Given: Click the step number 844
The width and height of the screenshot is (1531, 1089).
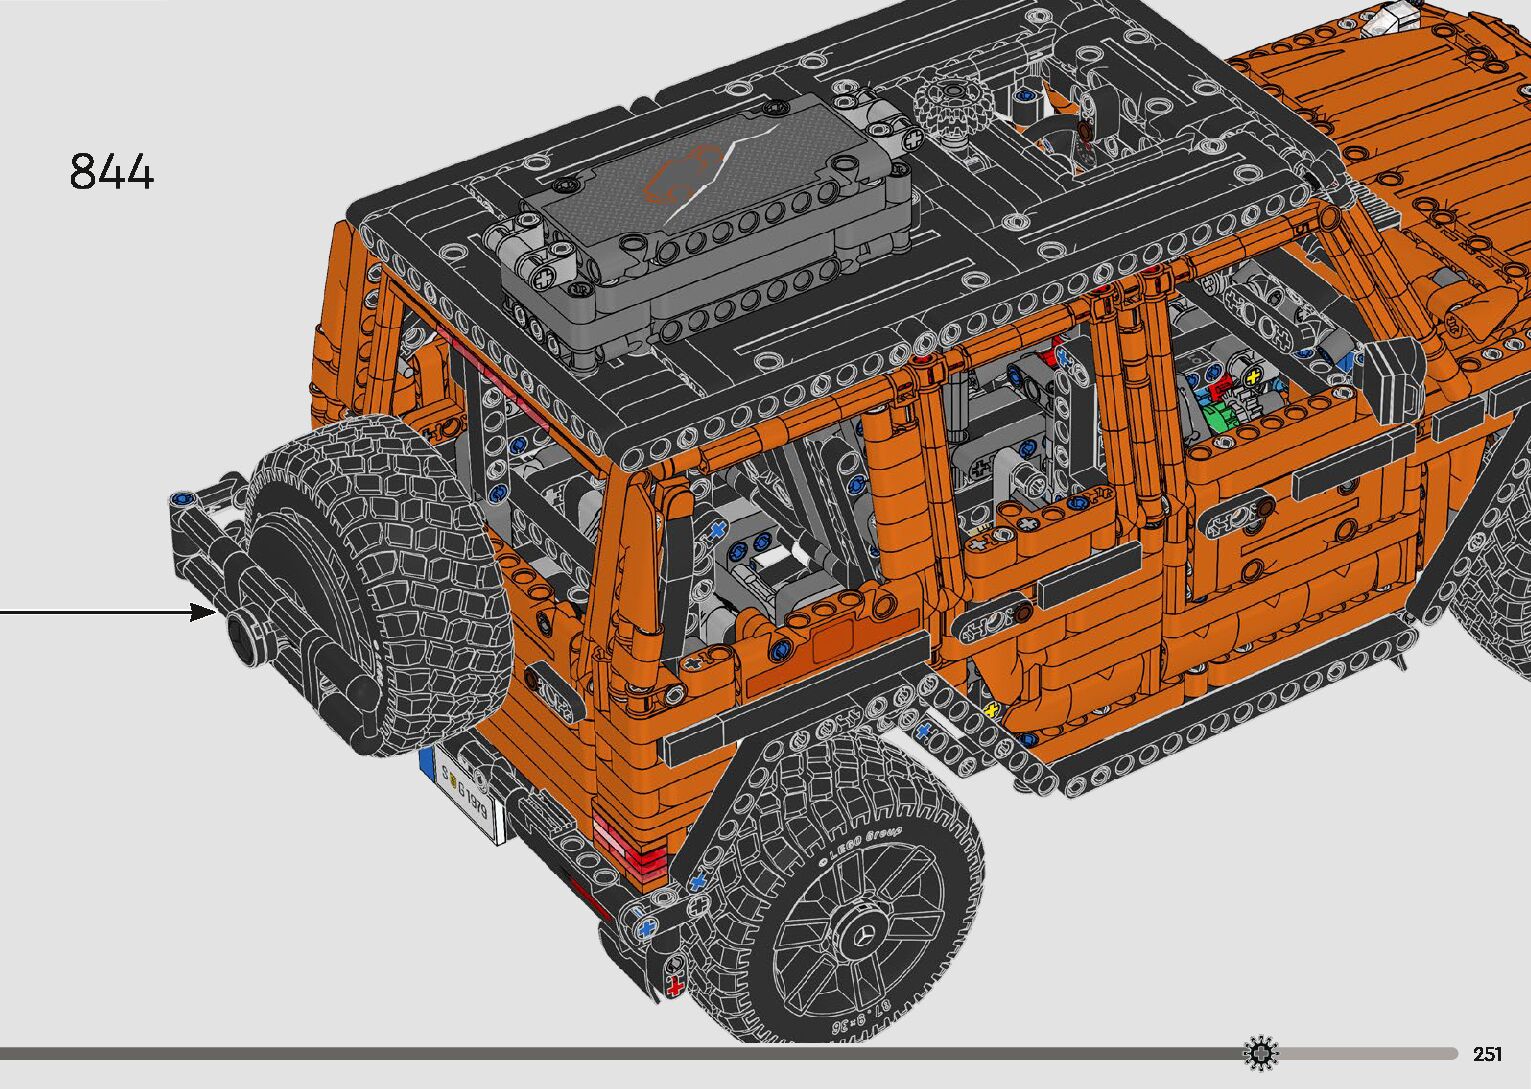Looking at the screenshot, I should pos(112,172).
